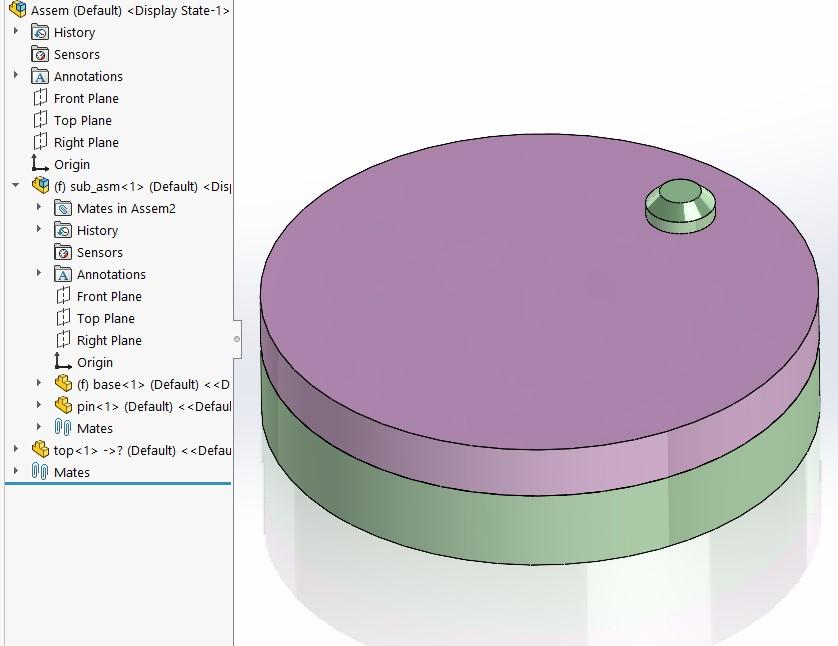This screenshot has width=838, height=646.
Task: Click the FeatureManager panel collapse handle
Action: click(237, 339)
